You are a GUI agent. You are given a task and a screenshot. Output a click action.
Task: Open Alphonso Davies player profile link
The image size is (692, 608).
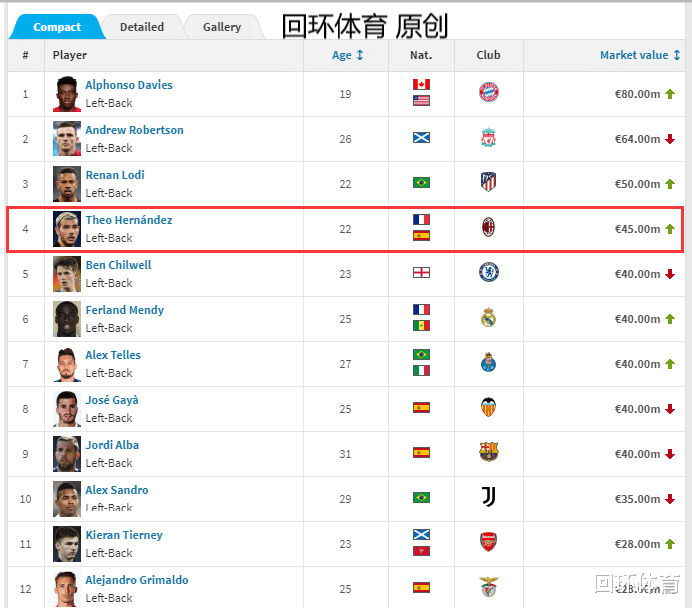click(129, 85)
